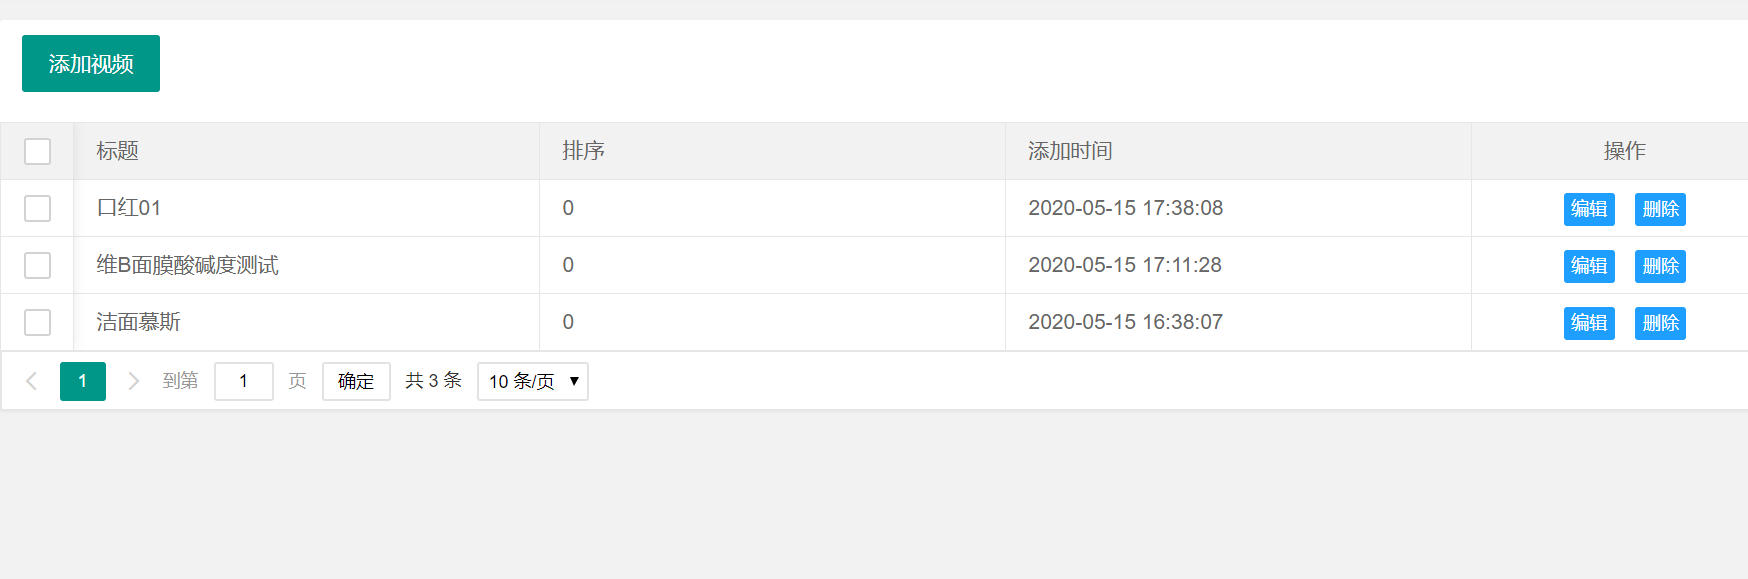Click the 添加时间 column header

click(1070, 151)
